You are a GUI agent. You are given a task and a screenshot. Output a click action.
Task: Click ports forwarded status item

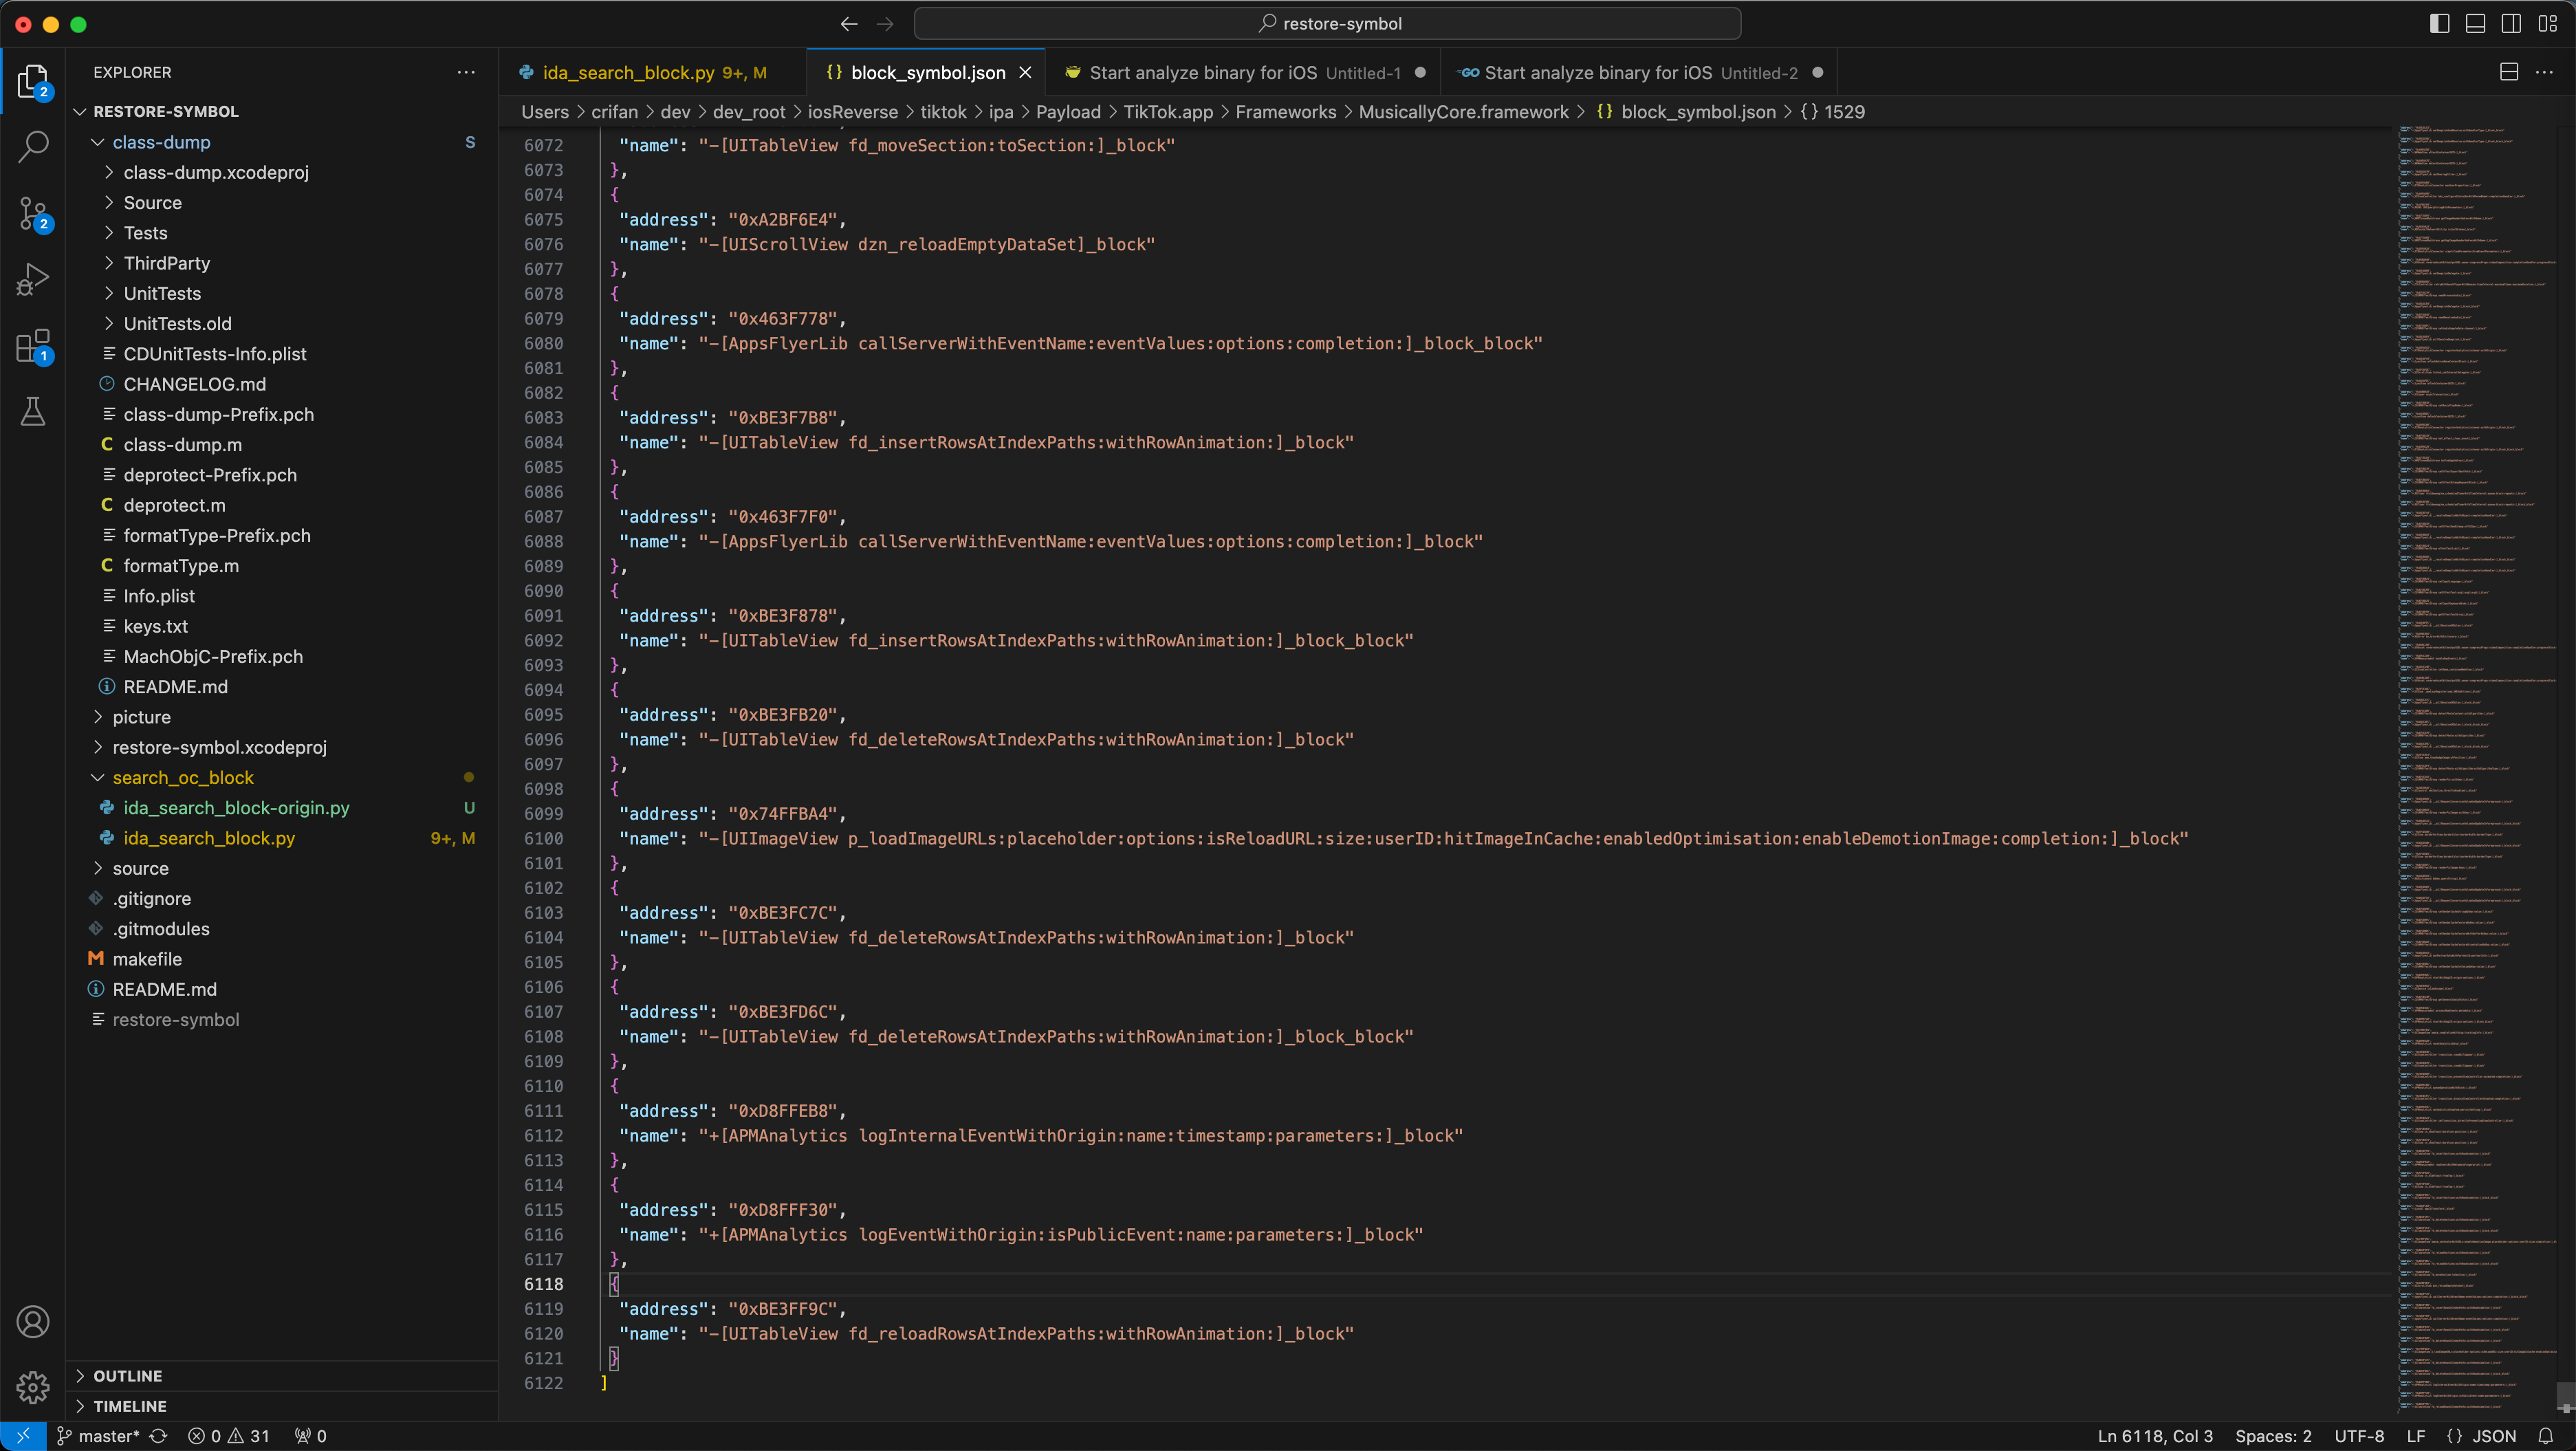point(311,1436)
